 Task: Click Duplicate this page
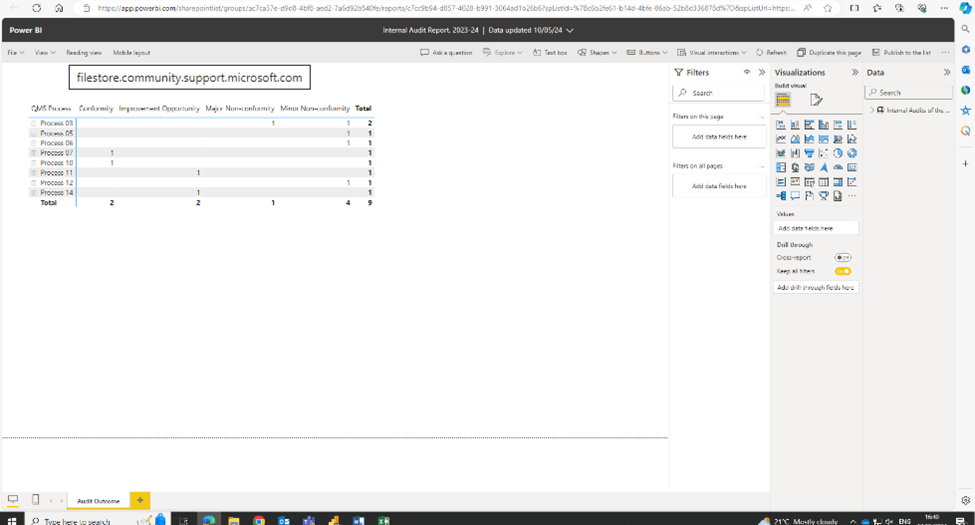click(829, 53)
